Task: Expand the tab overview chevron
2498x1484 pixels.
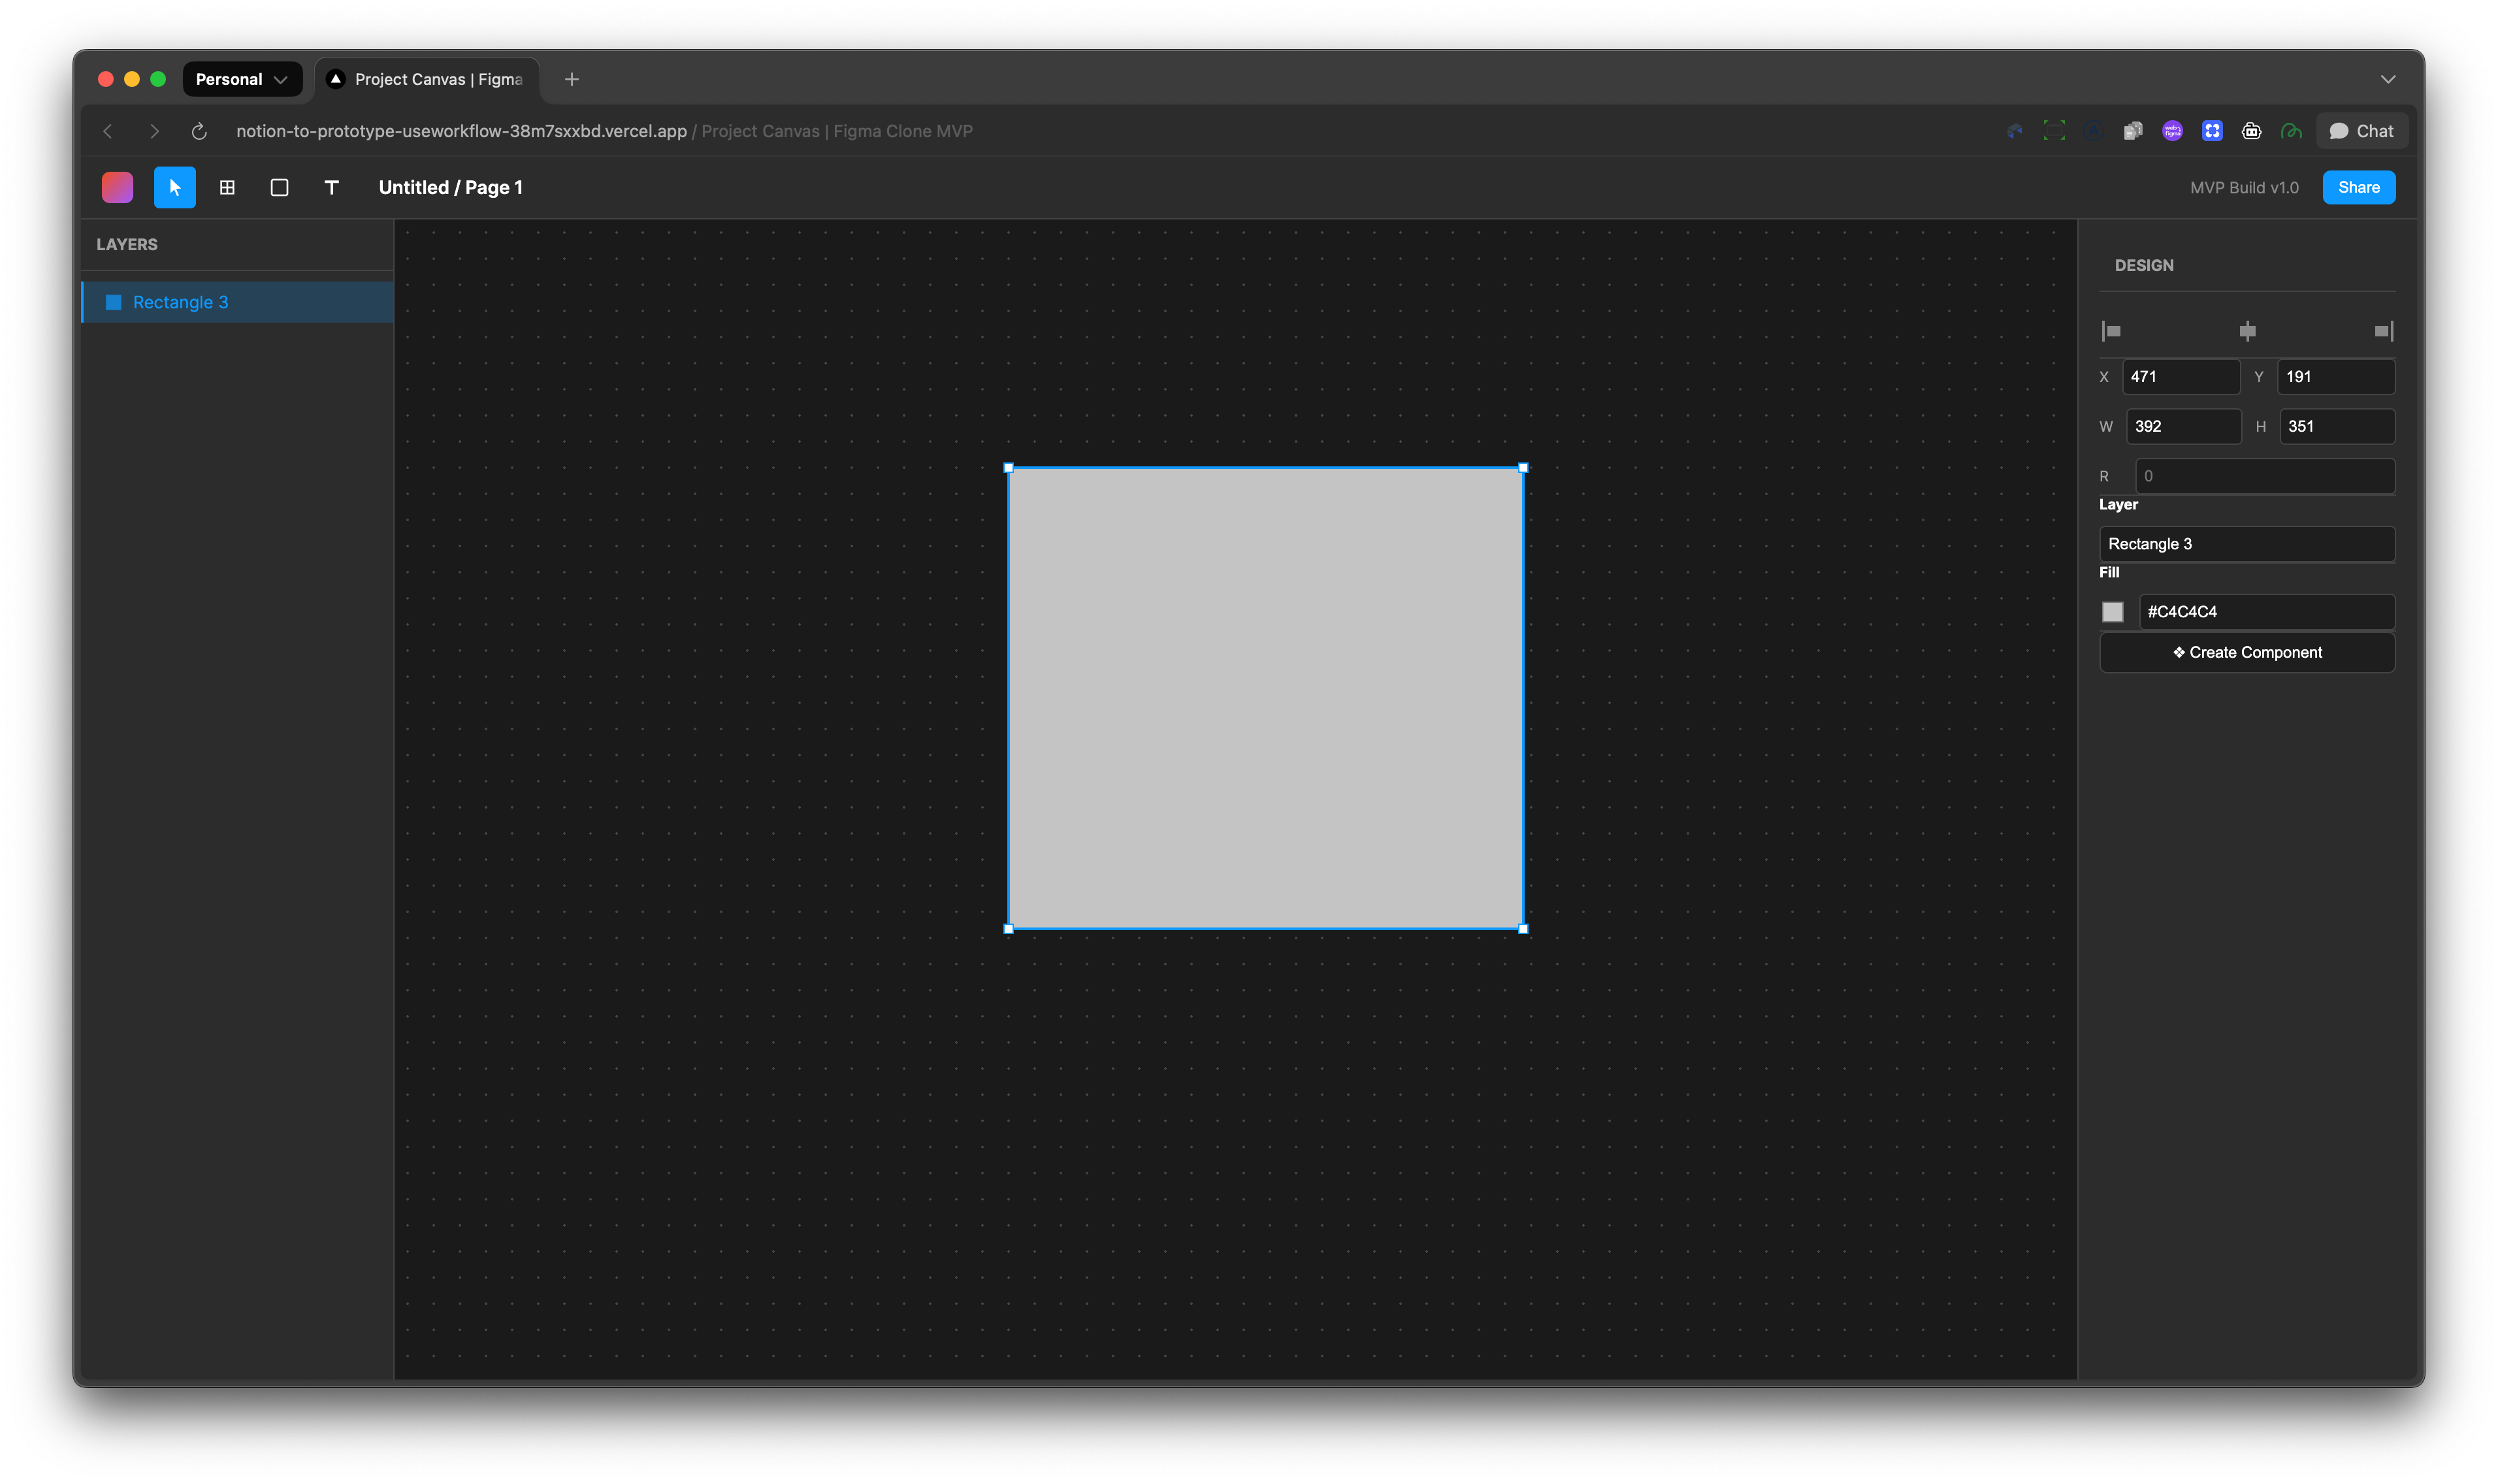Action: tap(2389, 79)
